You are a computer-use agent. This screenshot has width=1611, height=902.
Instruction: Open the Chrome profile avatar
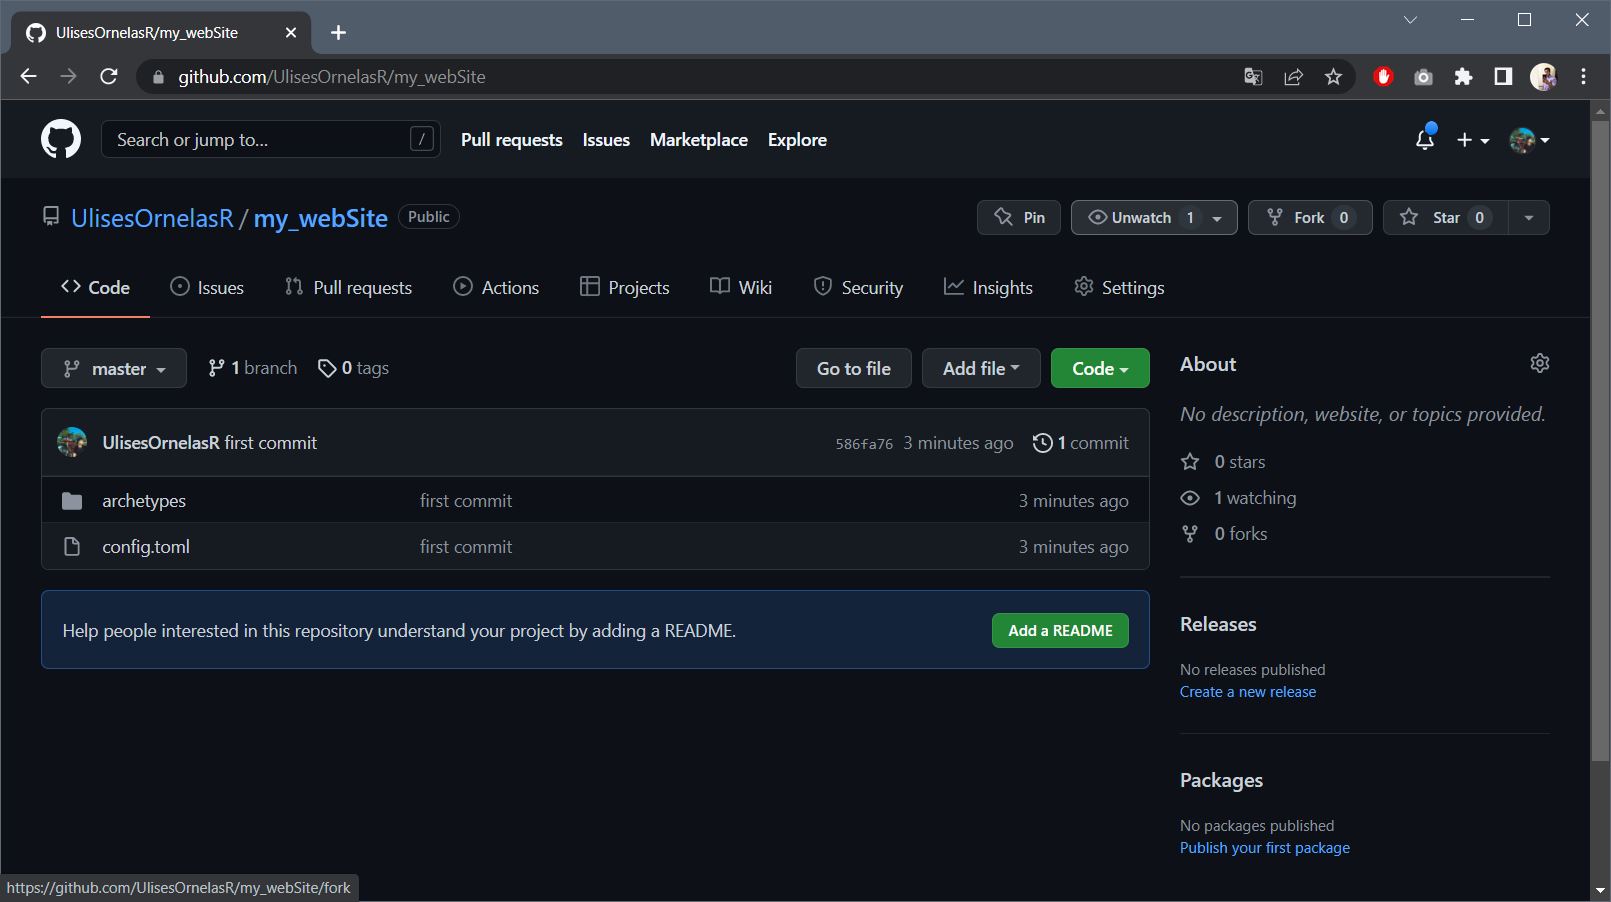(1543, 77)
